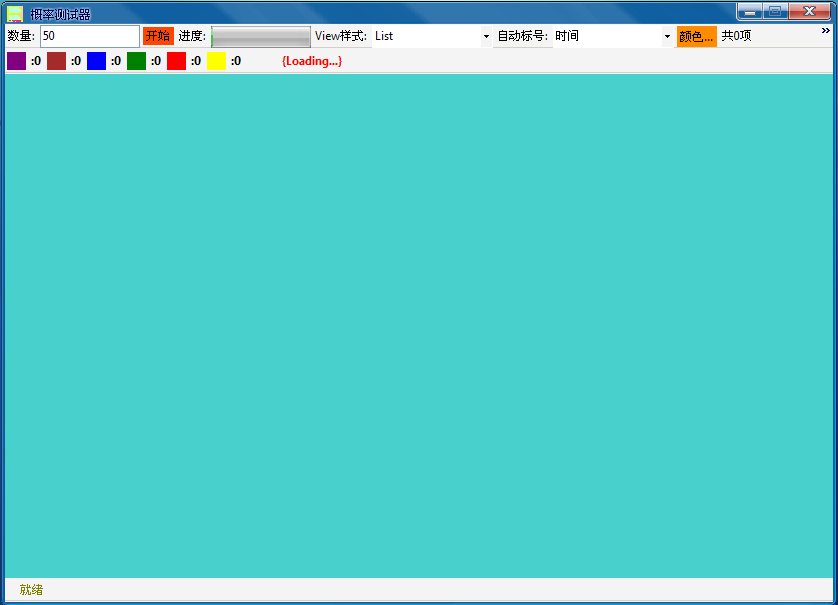
Task: Open the View样式 dropdown showing List
Action: 432,36
